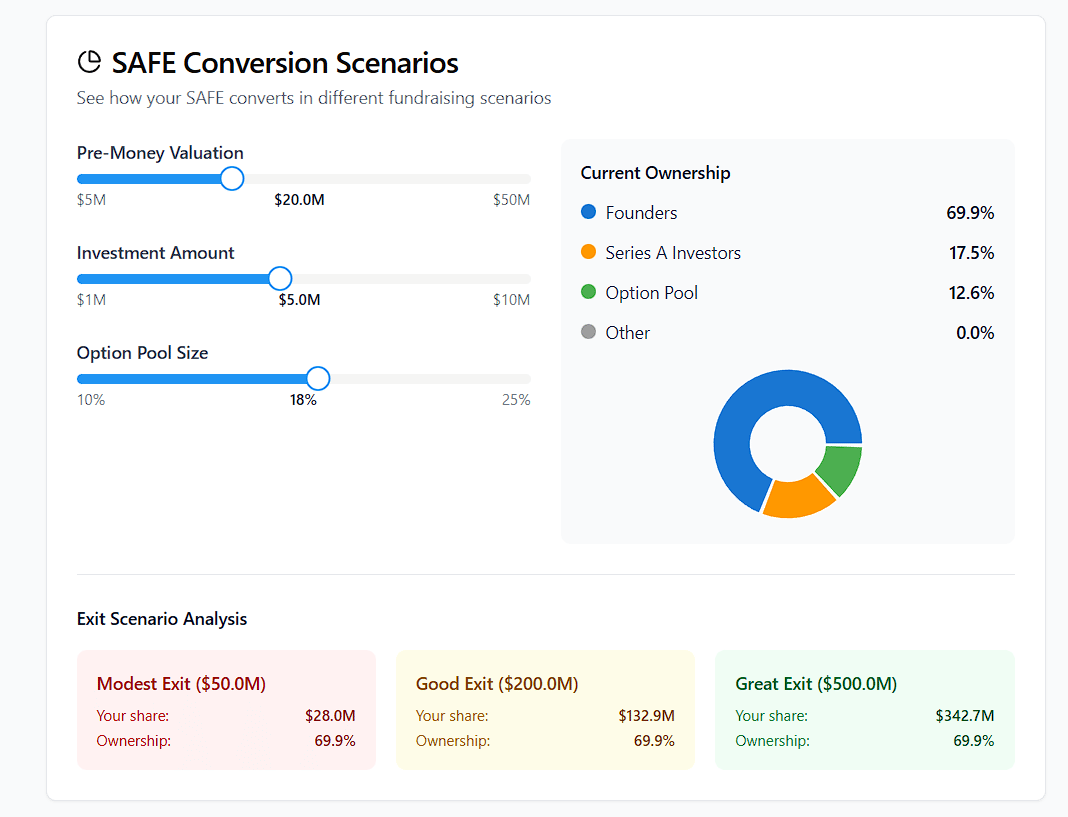The height and width of the screenshot is (817, 1068).
Task: Click the Investment Amount slider handle
Action: coord(280,279)
